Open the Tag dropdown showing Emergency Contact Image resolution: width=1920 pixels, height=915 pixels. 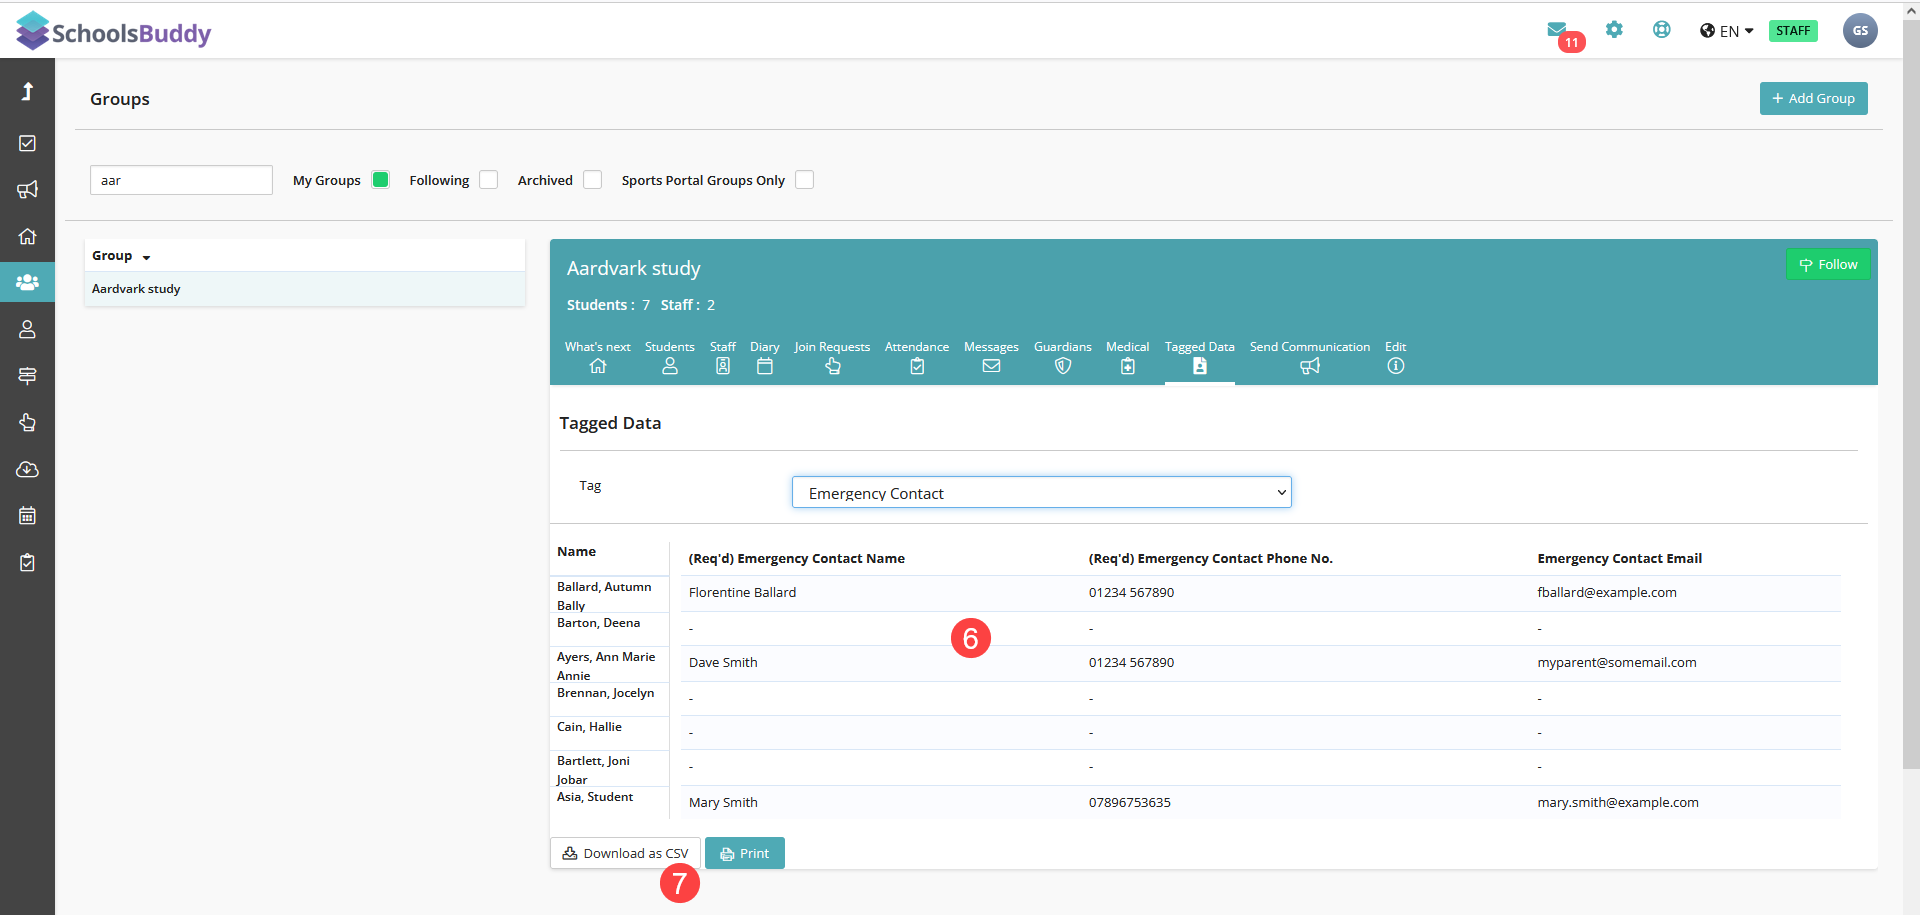point(1041,493)
